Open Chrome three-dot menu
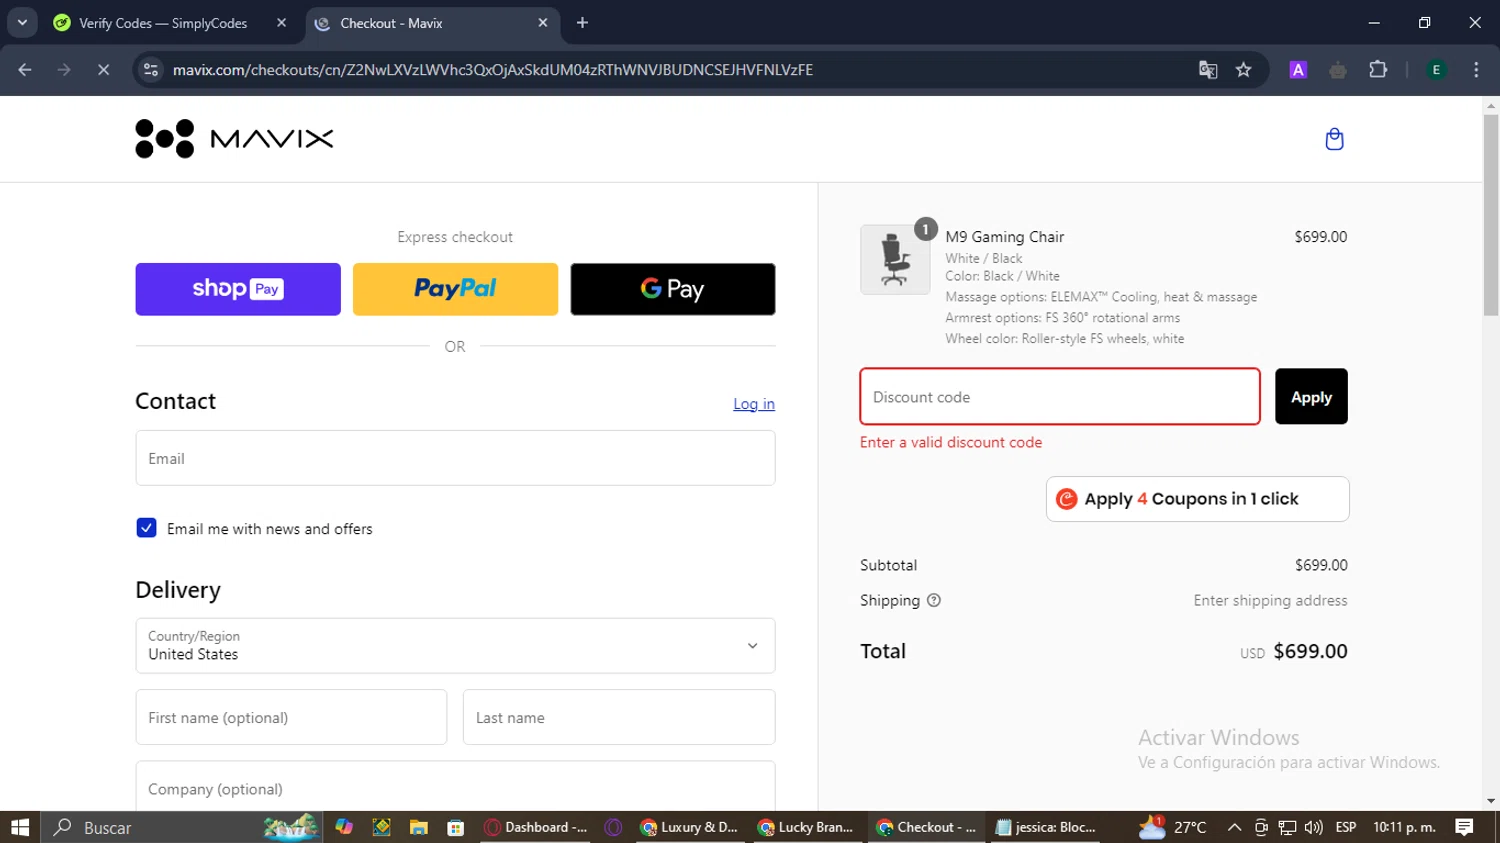This screenshot has height=843, width=1500. (x=1476, y=70)
